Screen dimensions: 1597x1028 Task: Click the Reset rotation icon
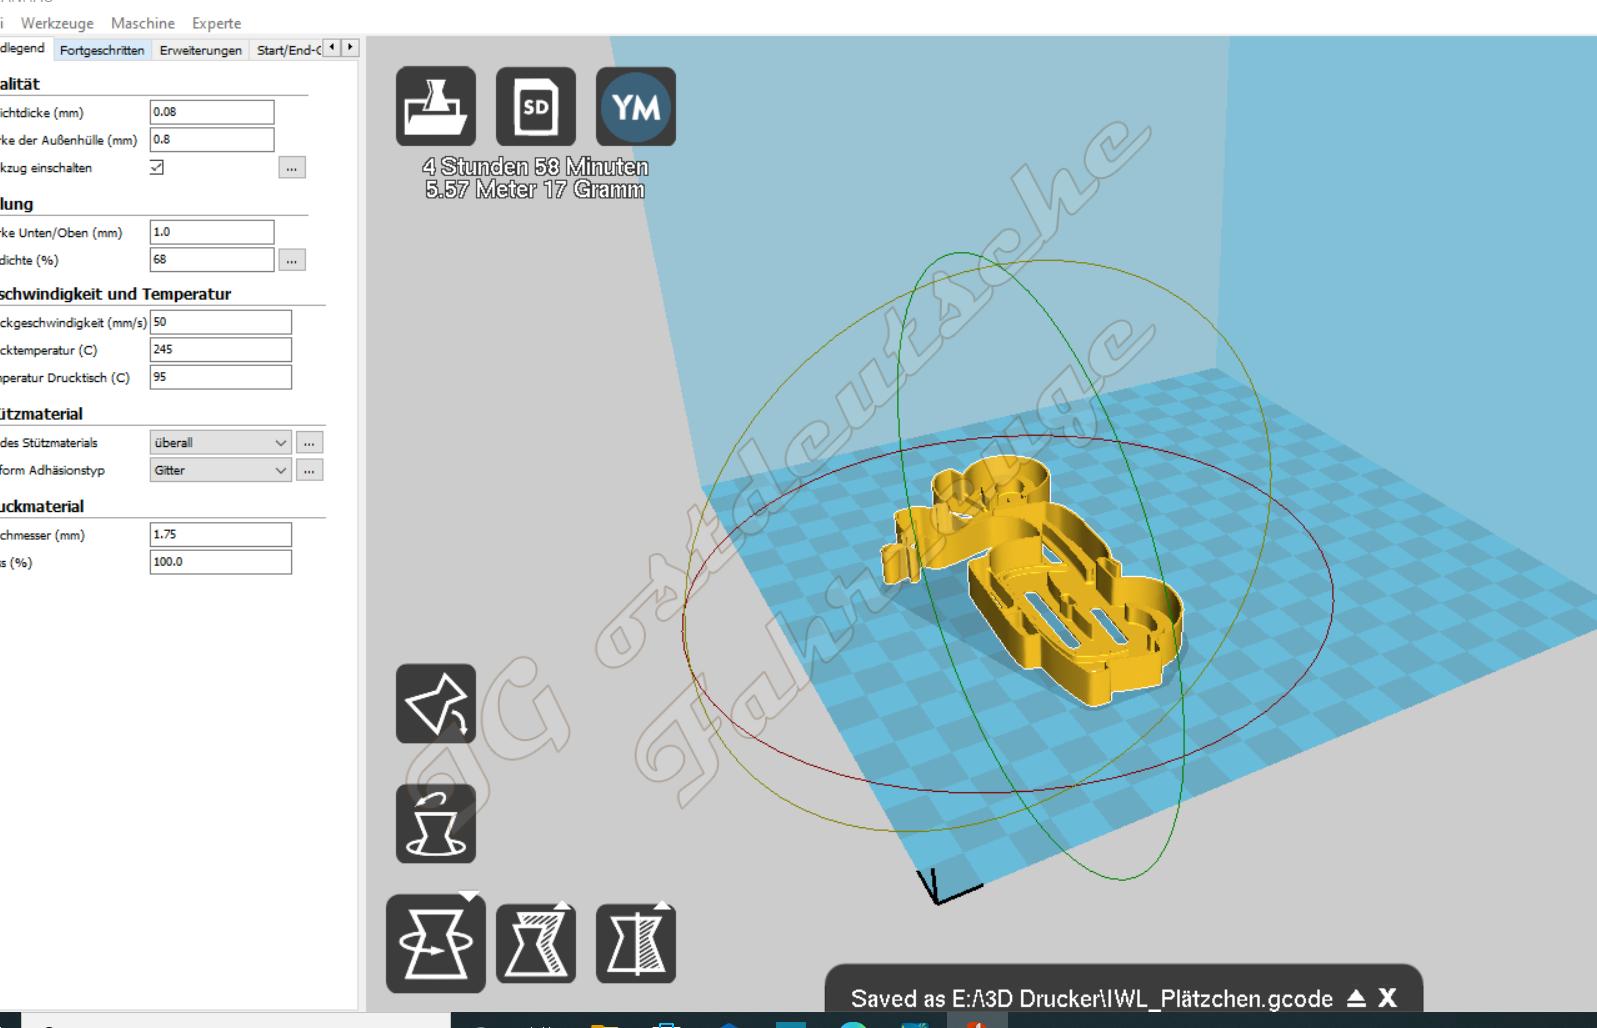(x=435, y=824)
